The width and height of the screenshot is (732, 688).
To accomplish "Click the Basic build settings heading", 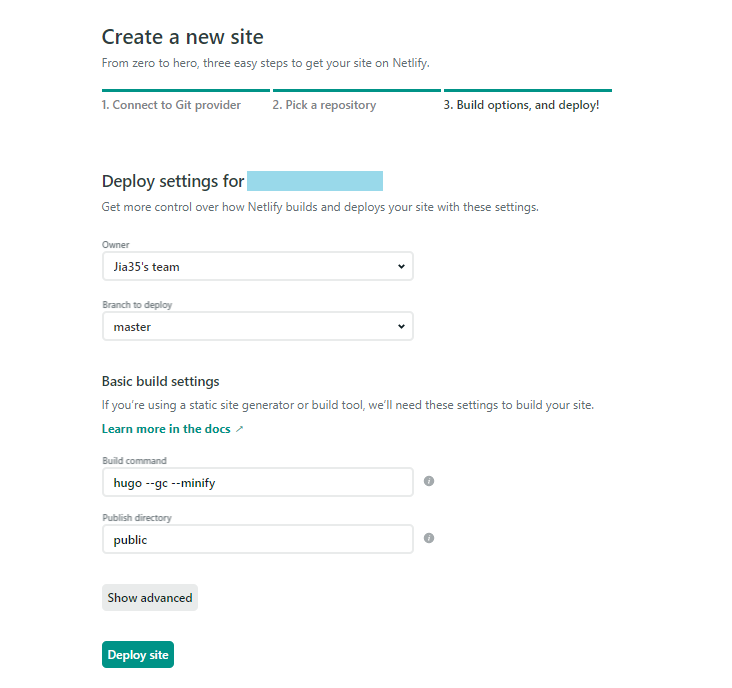I will click(161, 381).
